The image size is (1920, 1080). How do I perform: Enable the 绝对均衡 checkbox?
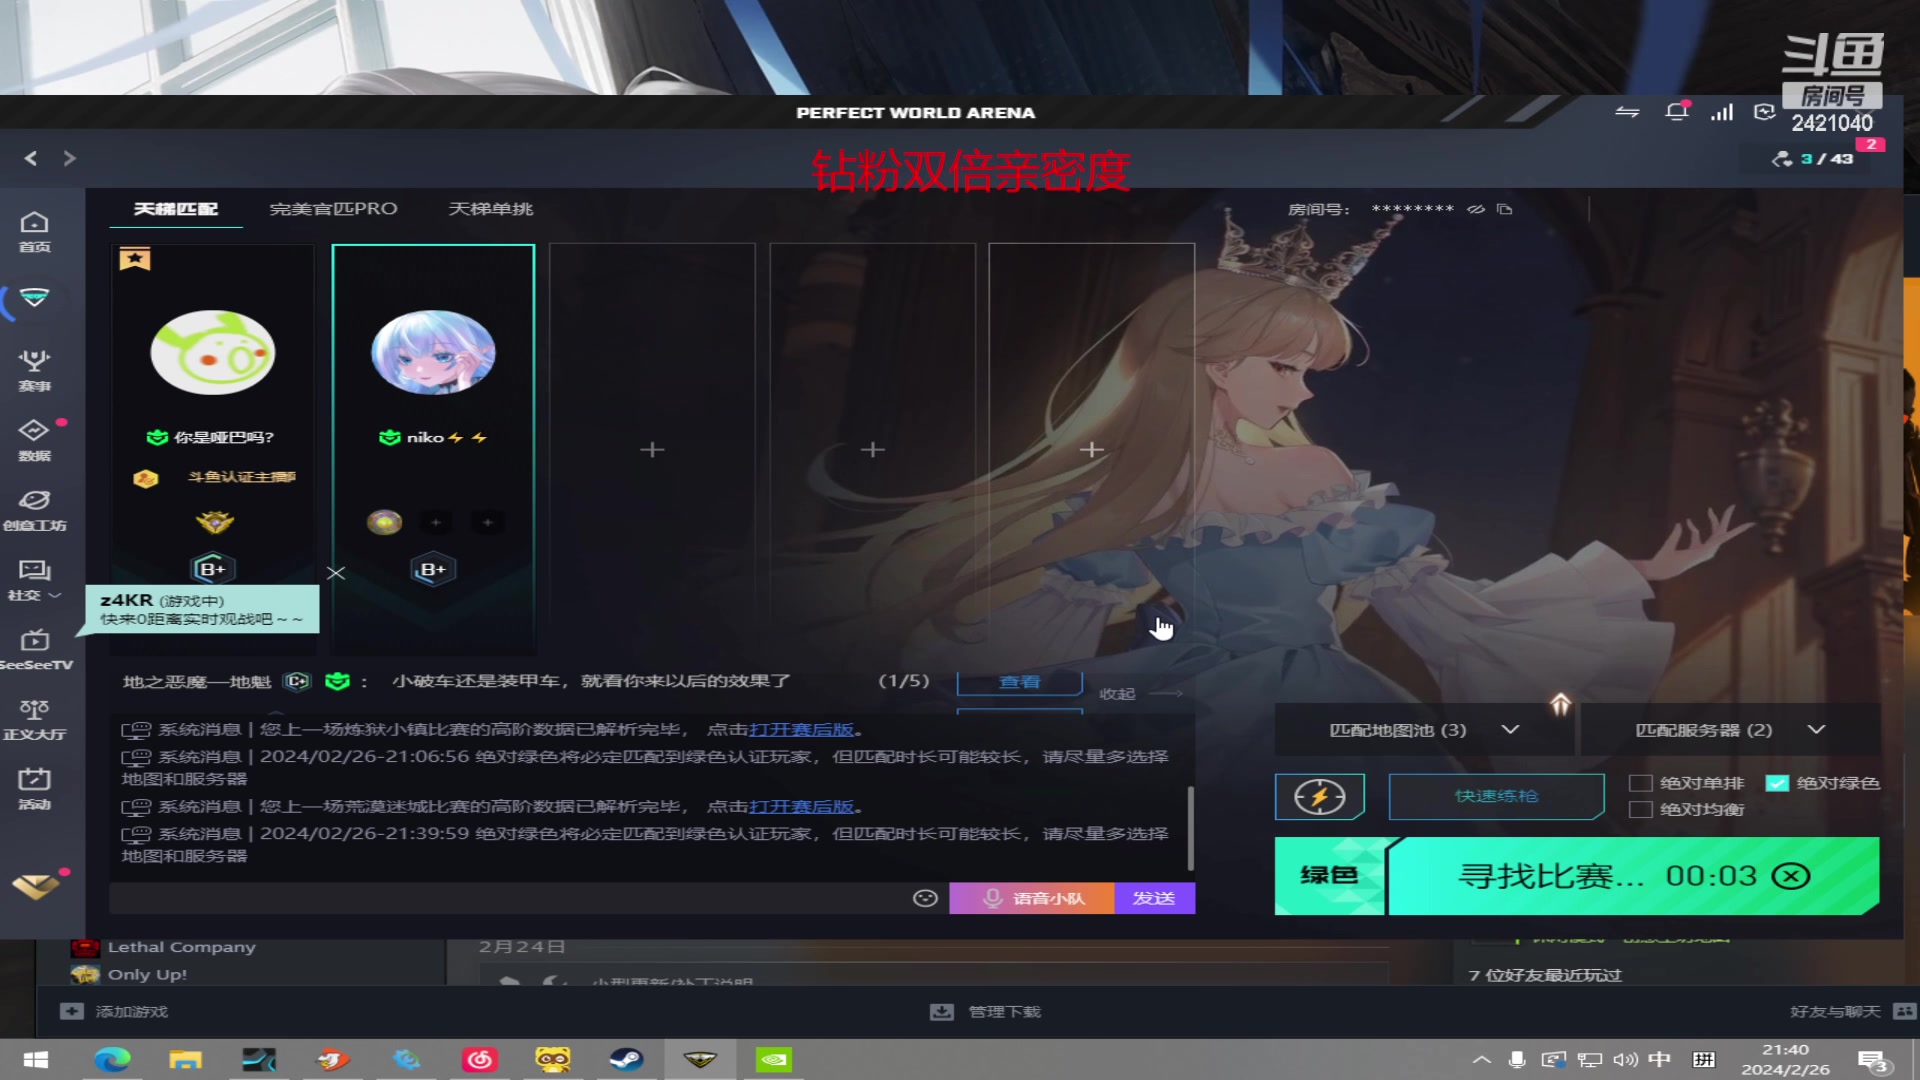click(x=1641, y=809)
